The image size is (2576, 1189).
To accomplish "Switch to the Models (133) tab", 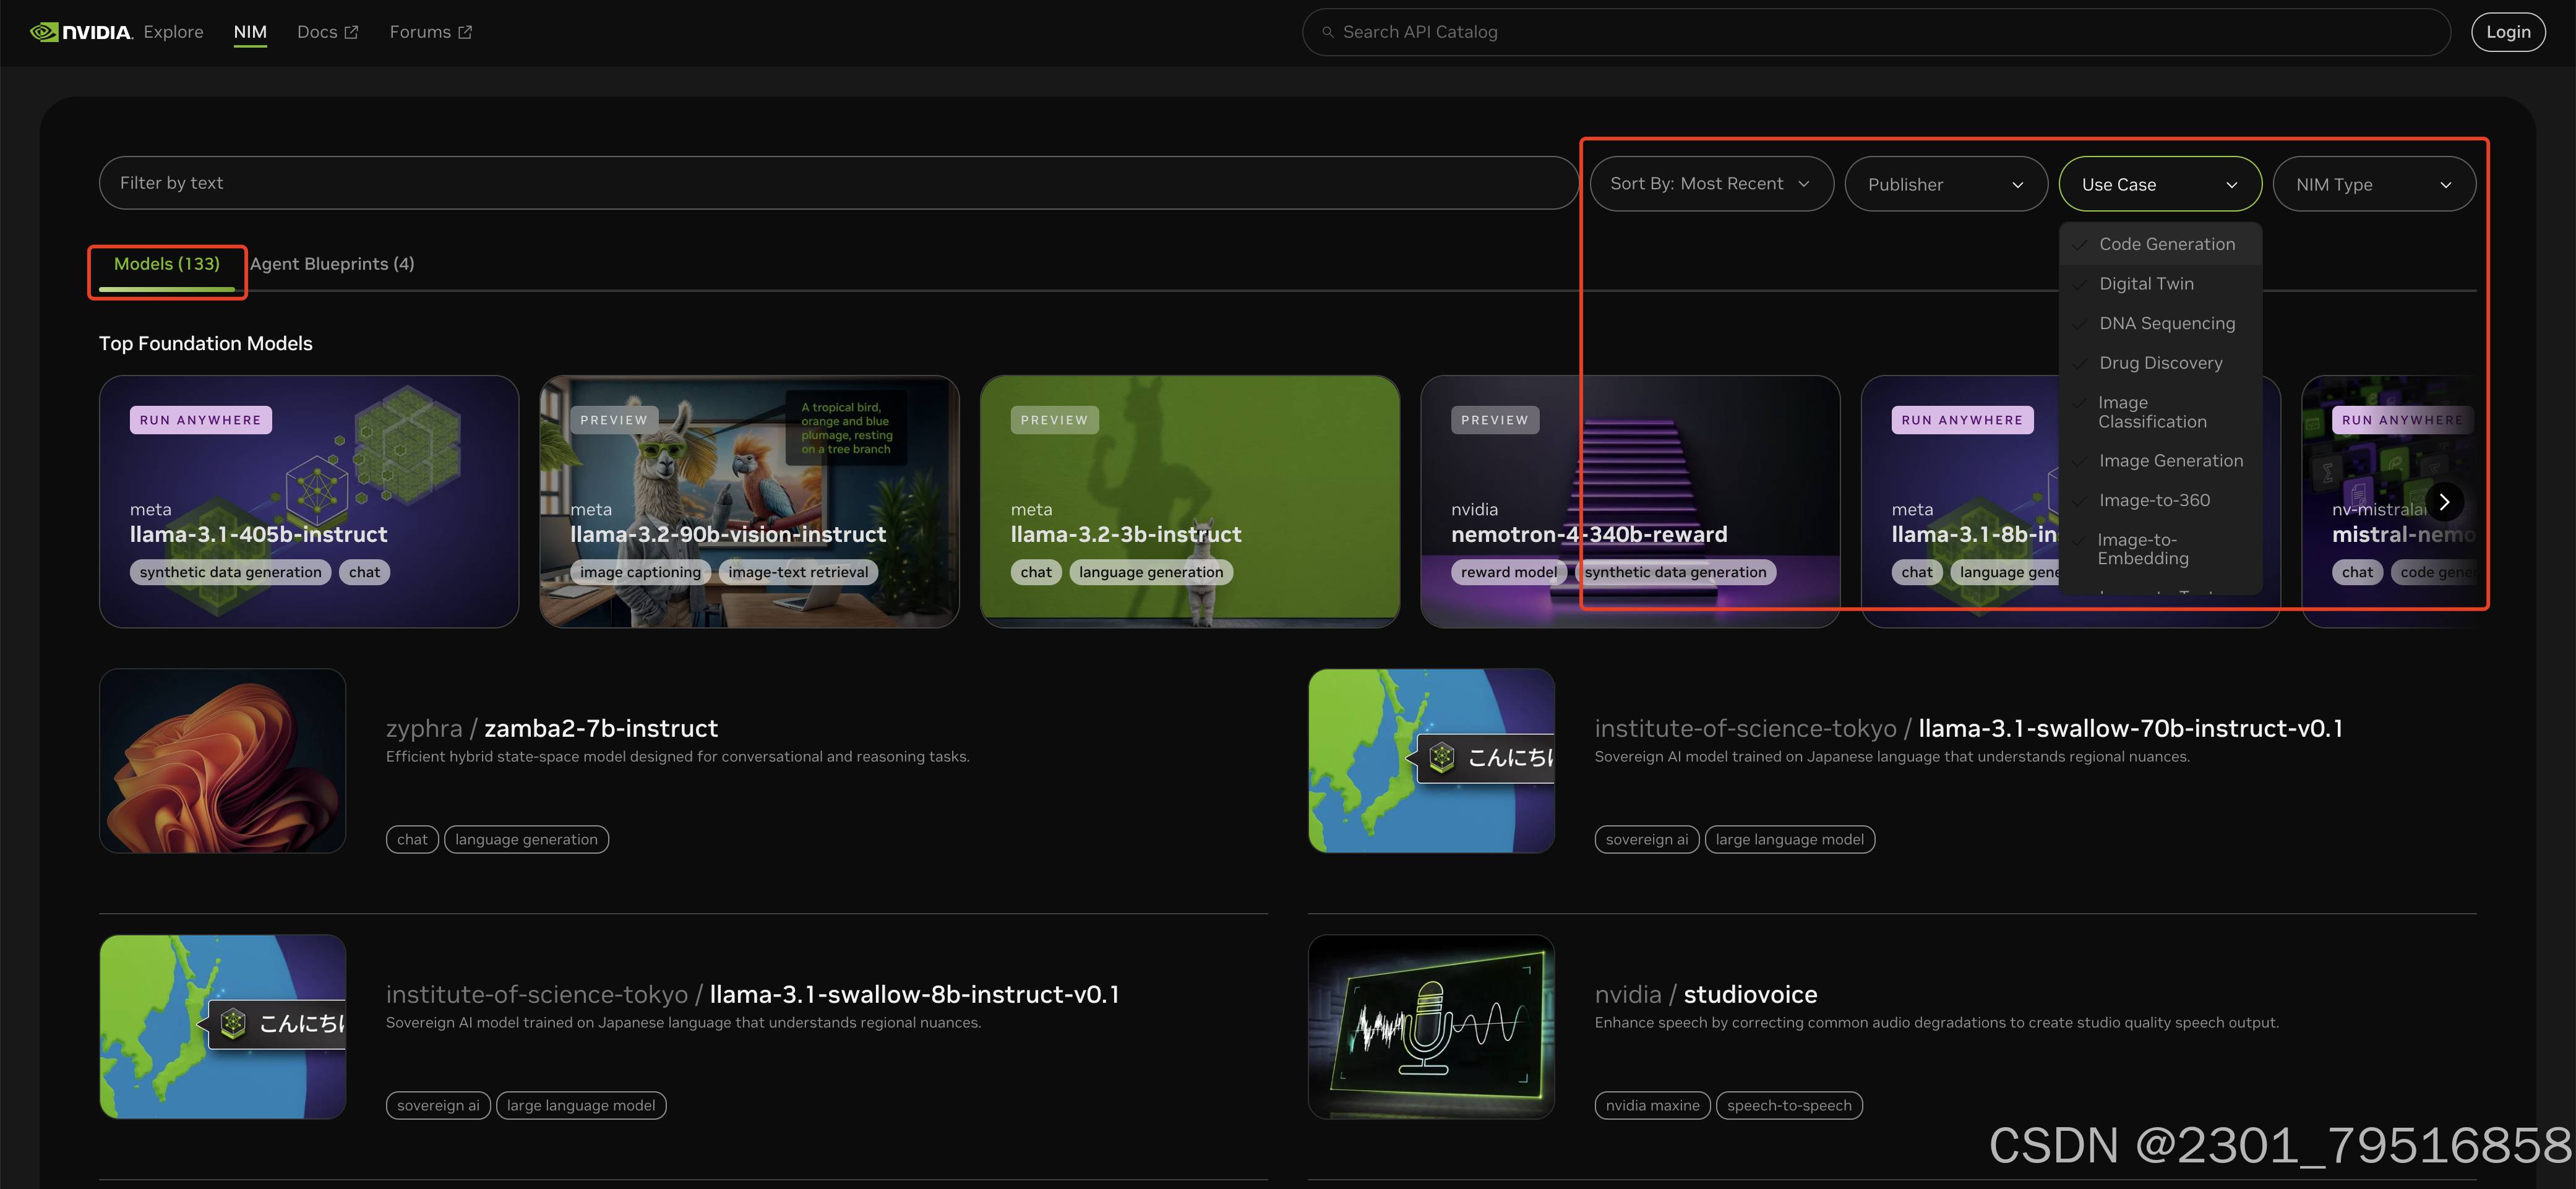I will point(167,264).
